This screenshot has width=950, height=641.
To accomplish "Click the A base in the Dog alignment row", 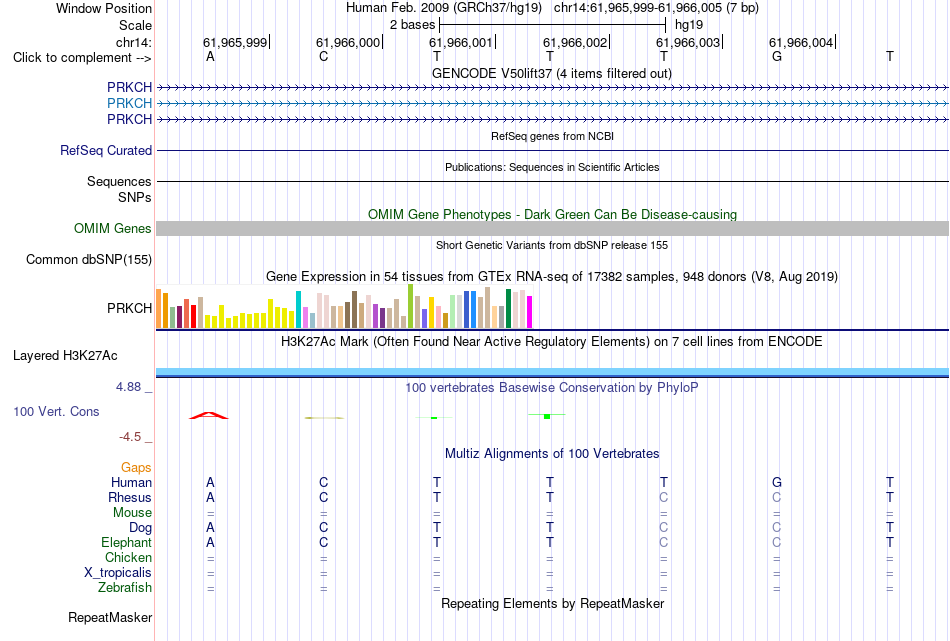I will [x=210, y=528].
